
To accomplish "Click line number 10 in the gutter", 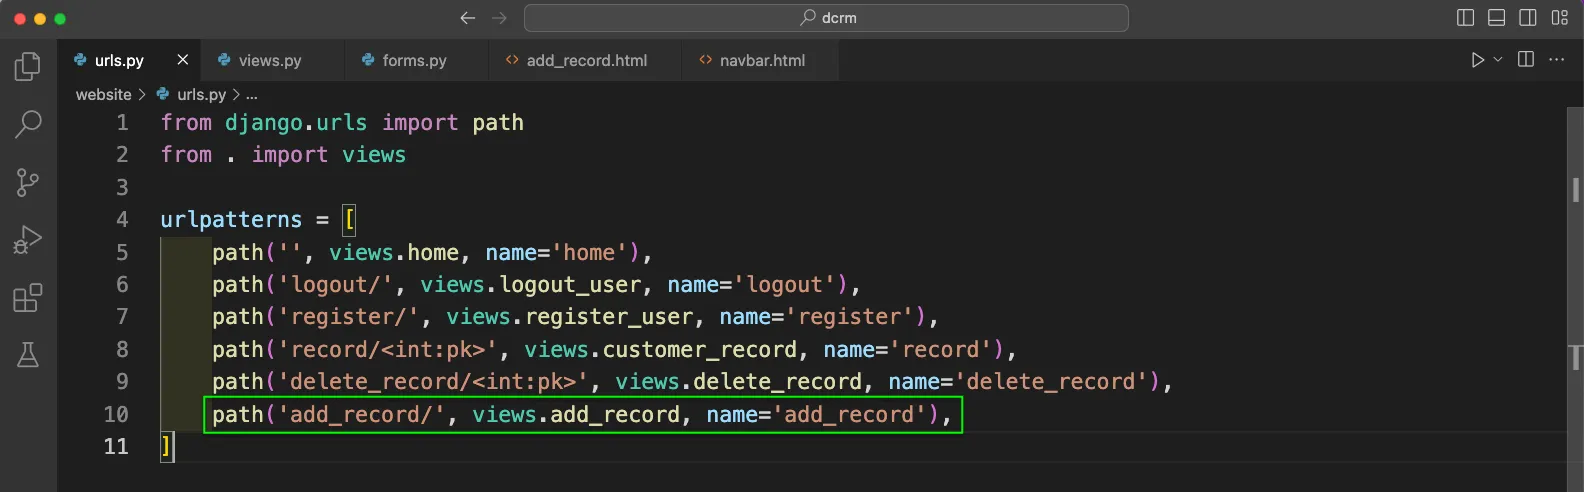I will (x=116, y=415).
